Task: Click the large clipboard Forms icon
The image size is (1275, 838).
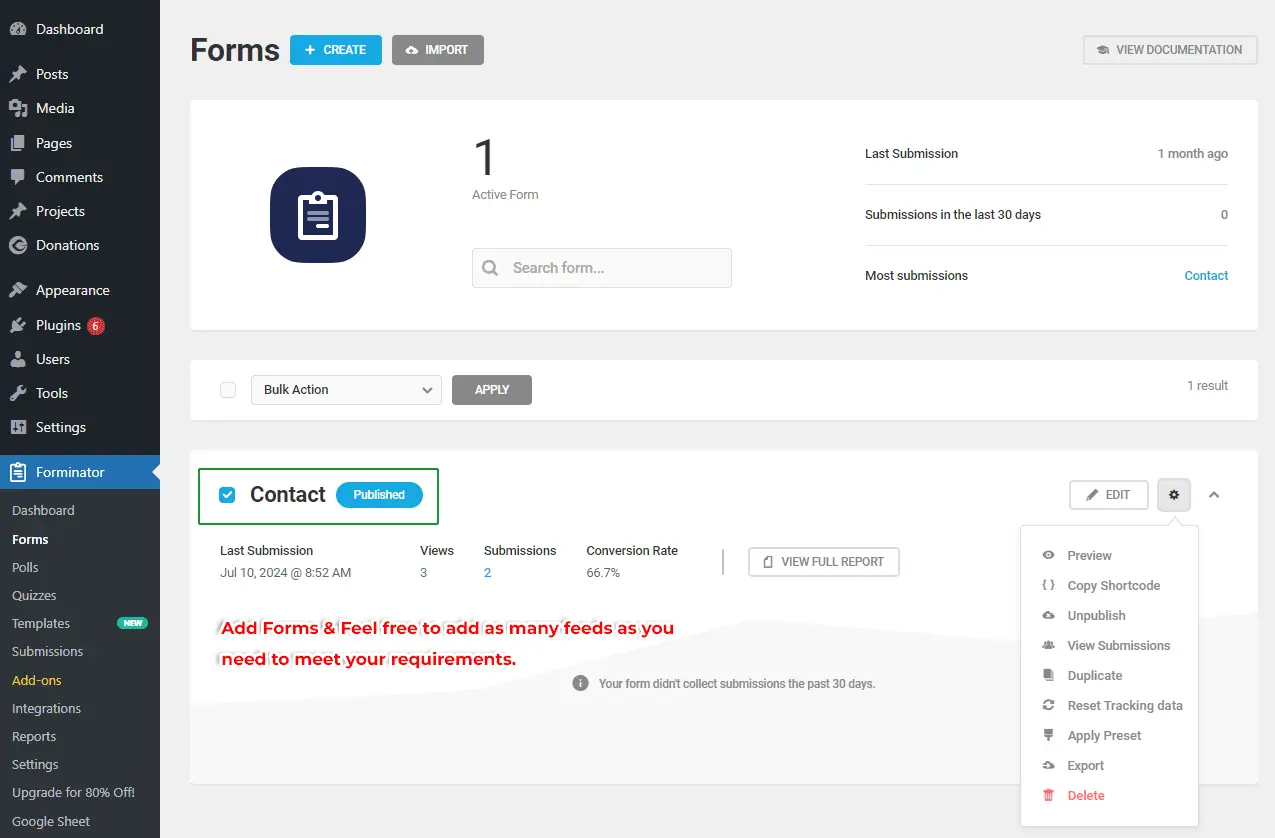Action: pyautogui.click(x=318, y=215)
